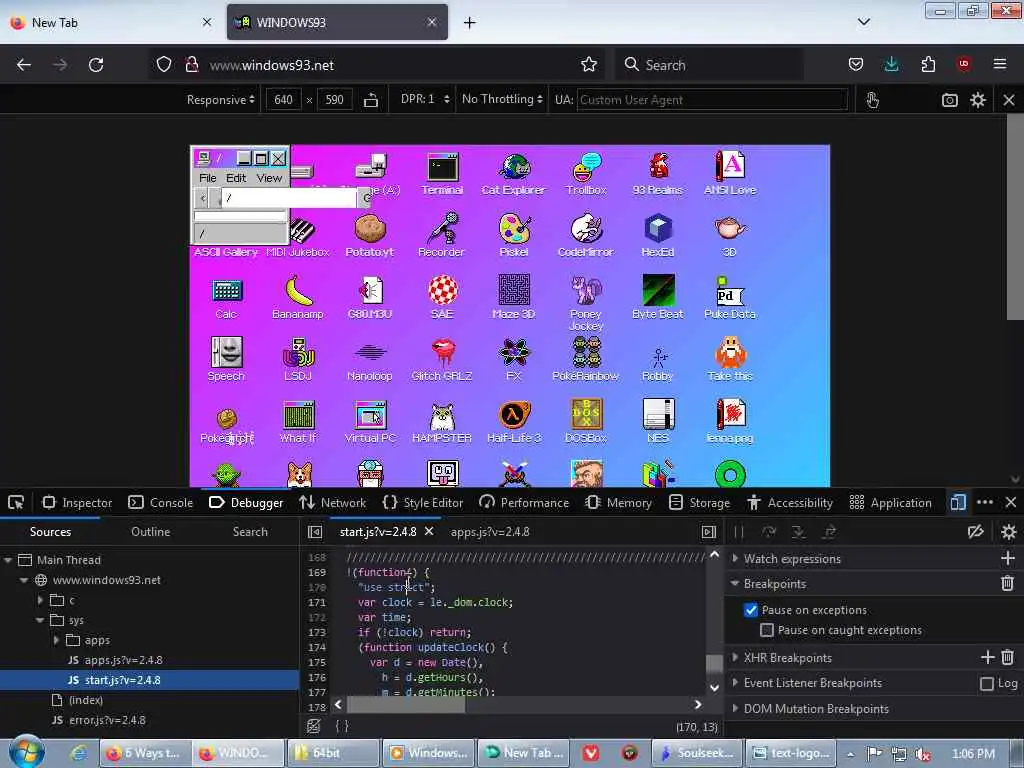Toggle pretty print source braces
Image resolution: width=1024 pixels, height=768 pixels.
point(342,726)
